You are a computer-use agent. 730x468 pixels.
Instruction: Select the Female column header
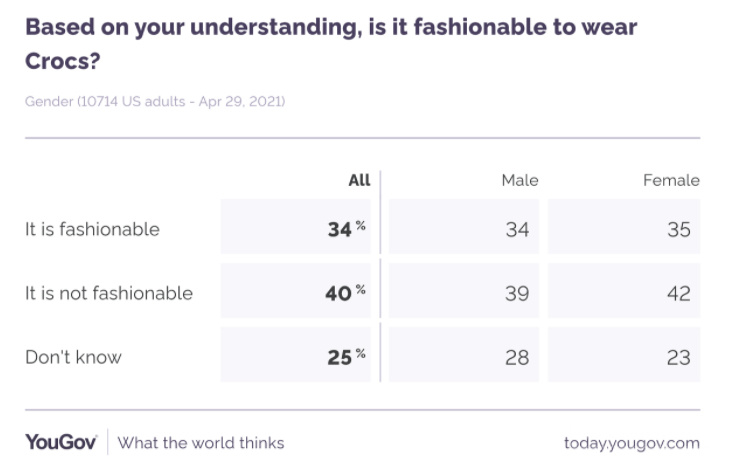[671, 180]
